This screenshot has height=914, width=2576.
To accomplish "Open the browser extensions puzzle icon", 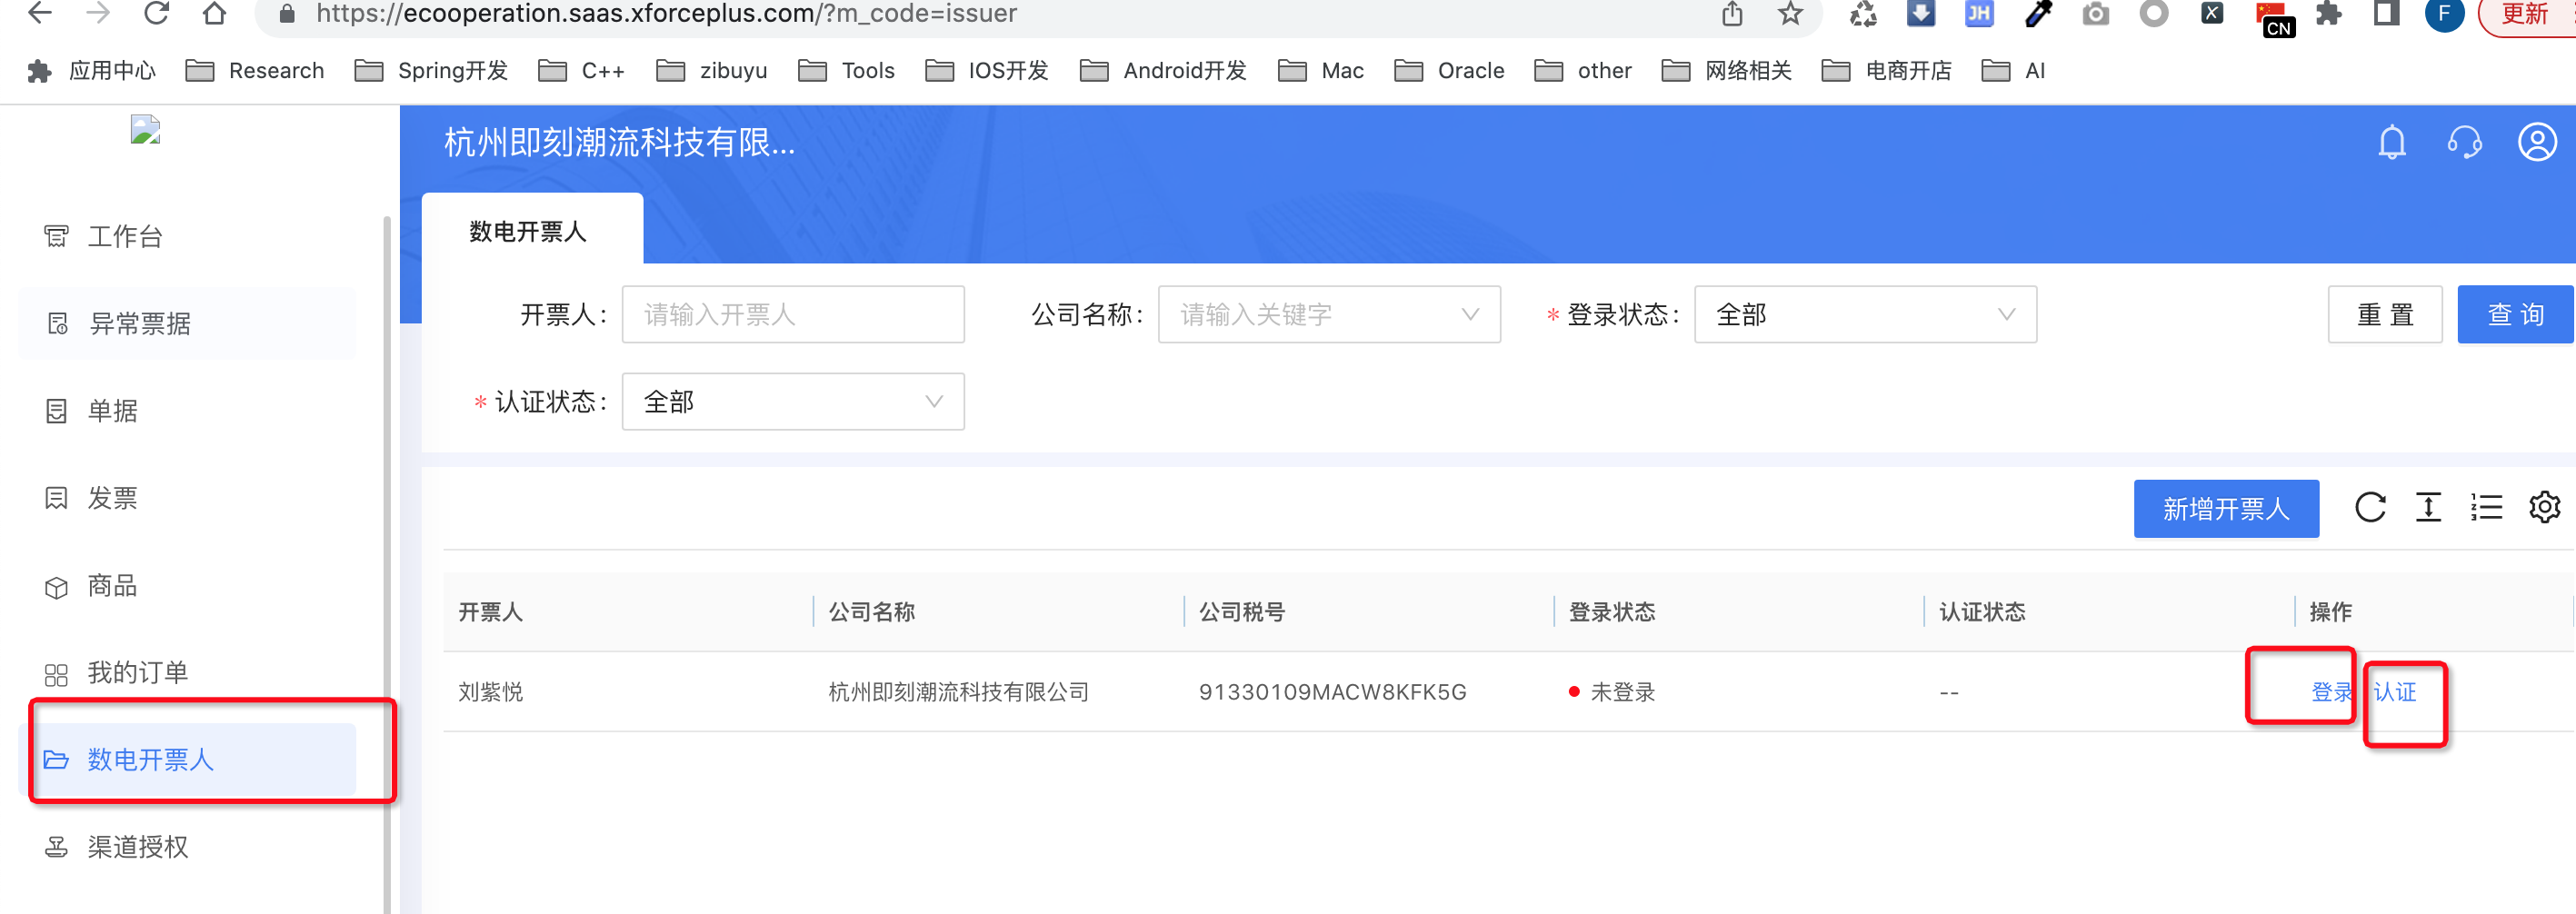I will [2328, 14].
